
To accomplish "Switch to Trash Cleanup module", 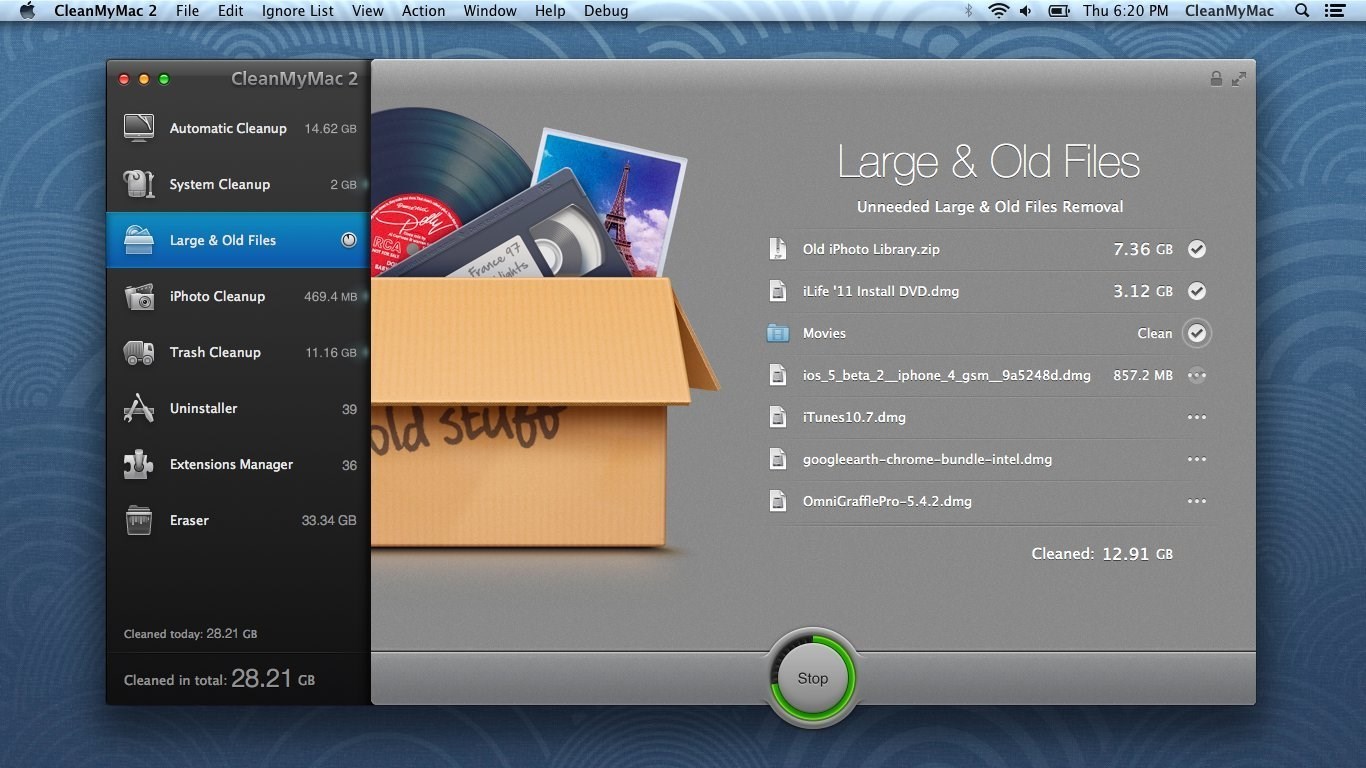I will tap(238, 352).
